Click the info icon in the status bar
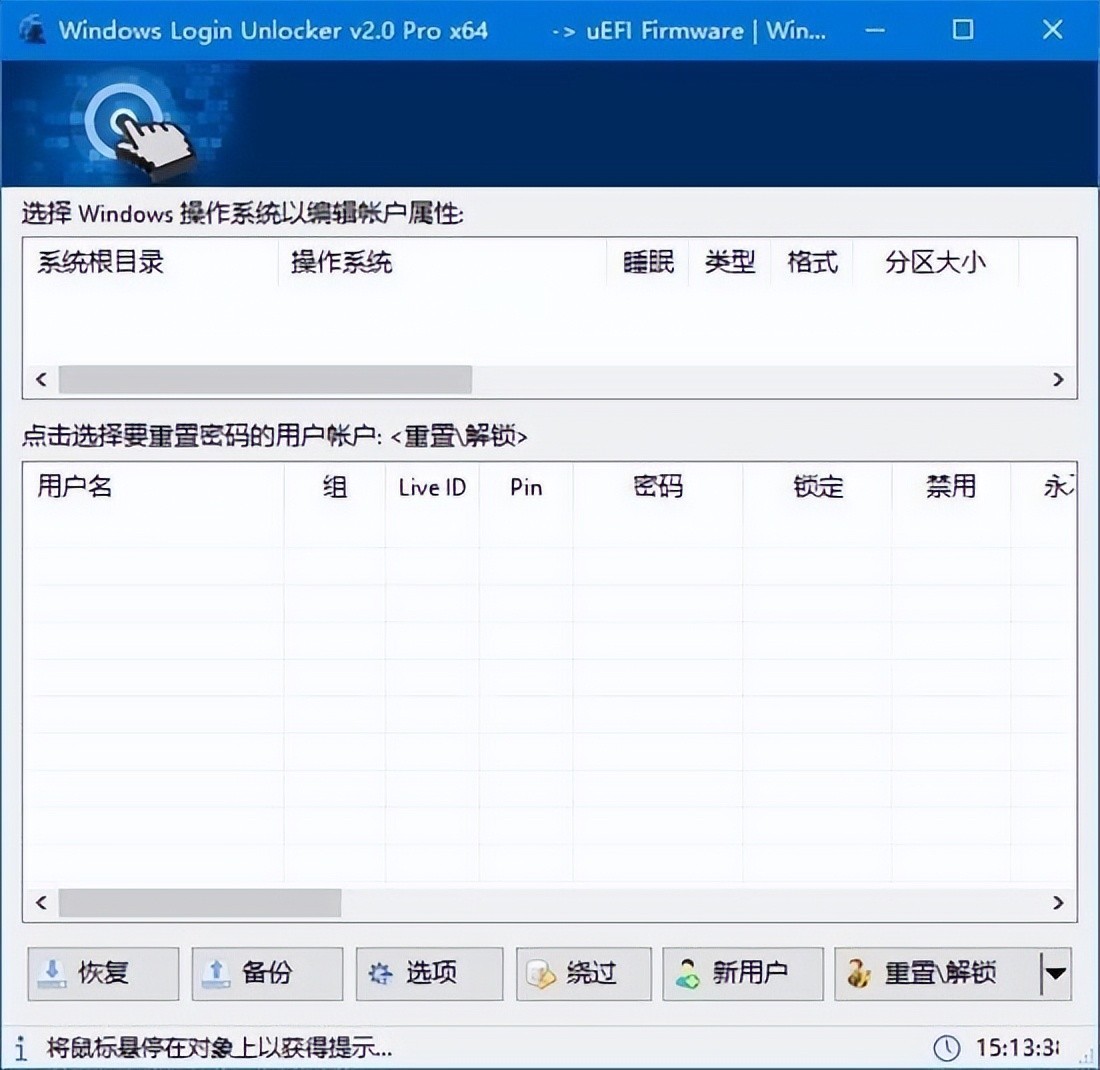 click(x=21, y=1048)
